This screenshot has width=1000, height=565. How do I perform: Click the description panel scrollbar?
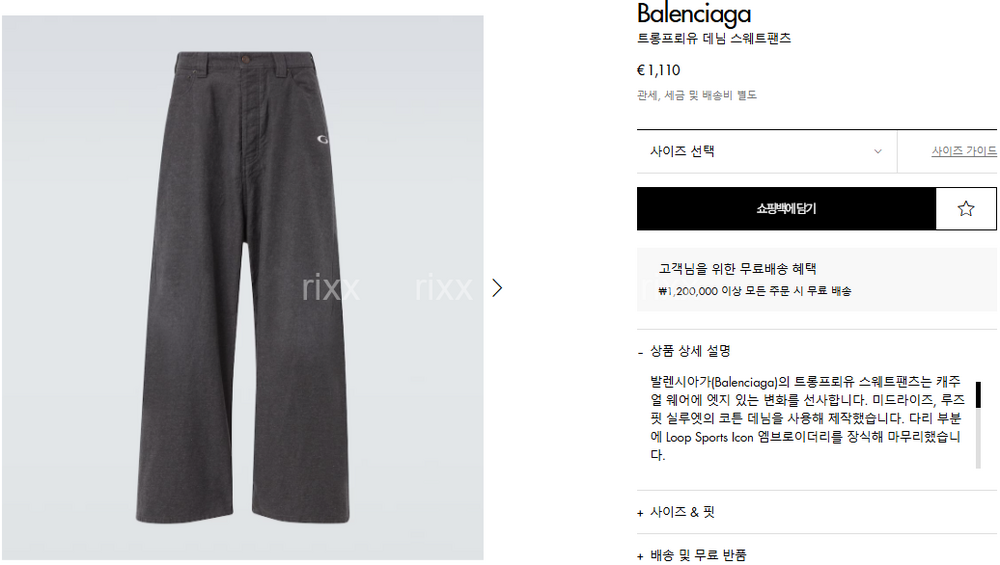click(x=978, y=425)
